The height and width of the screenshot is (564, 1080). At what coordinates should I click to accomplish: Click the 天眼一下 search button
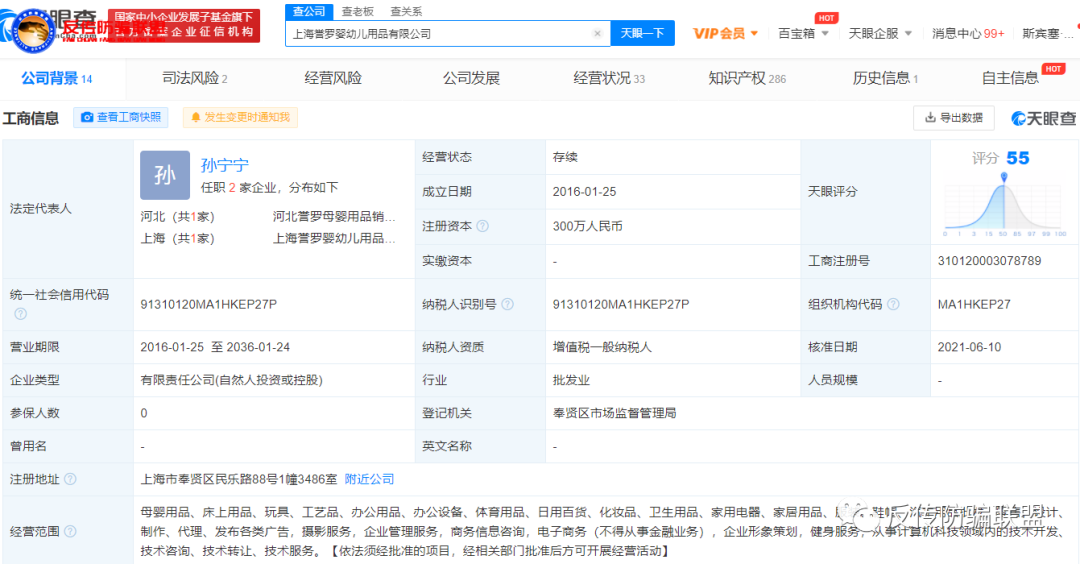tap(642, 33)
